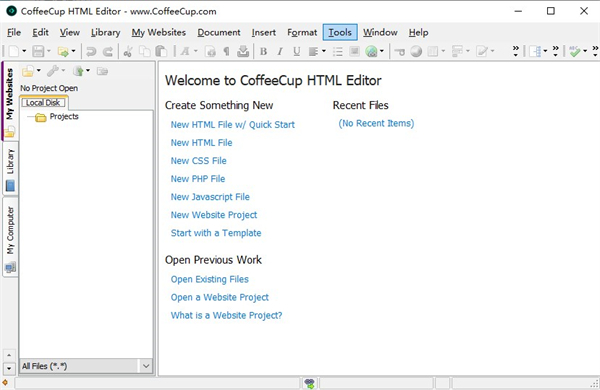Click the status bar sync icon
The image size is (600, 390).
(310, 383)
